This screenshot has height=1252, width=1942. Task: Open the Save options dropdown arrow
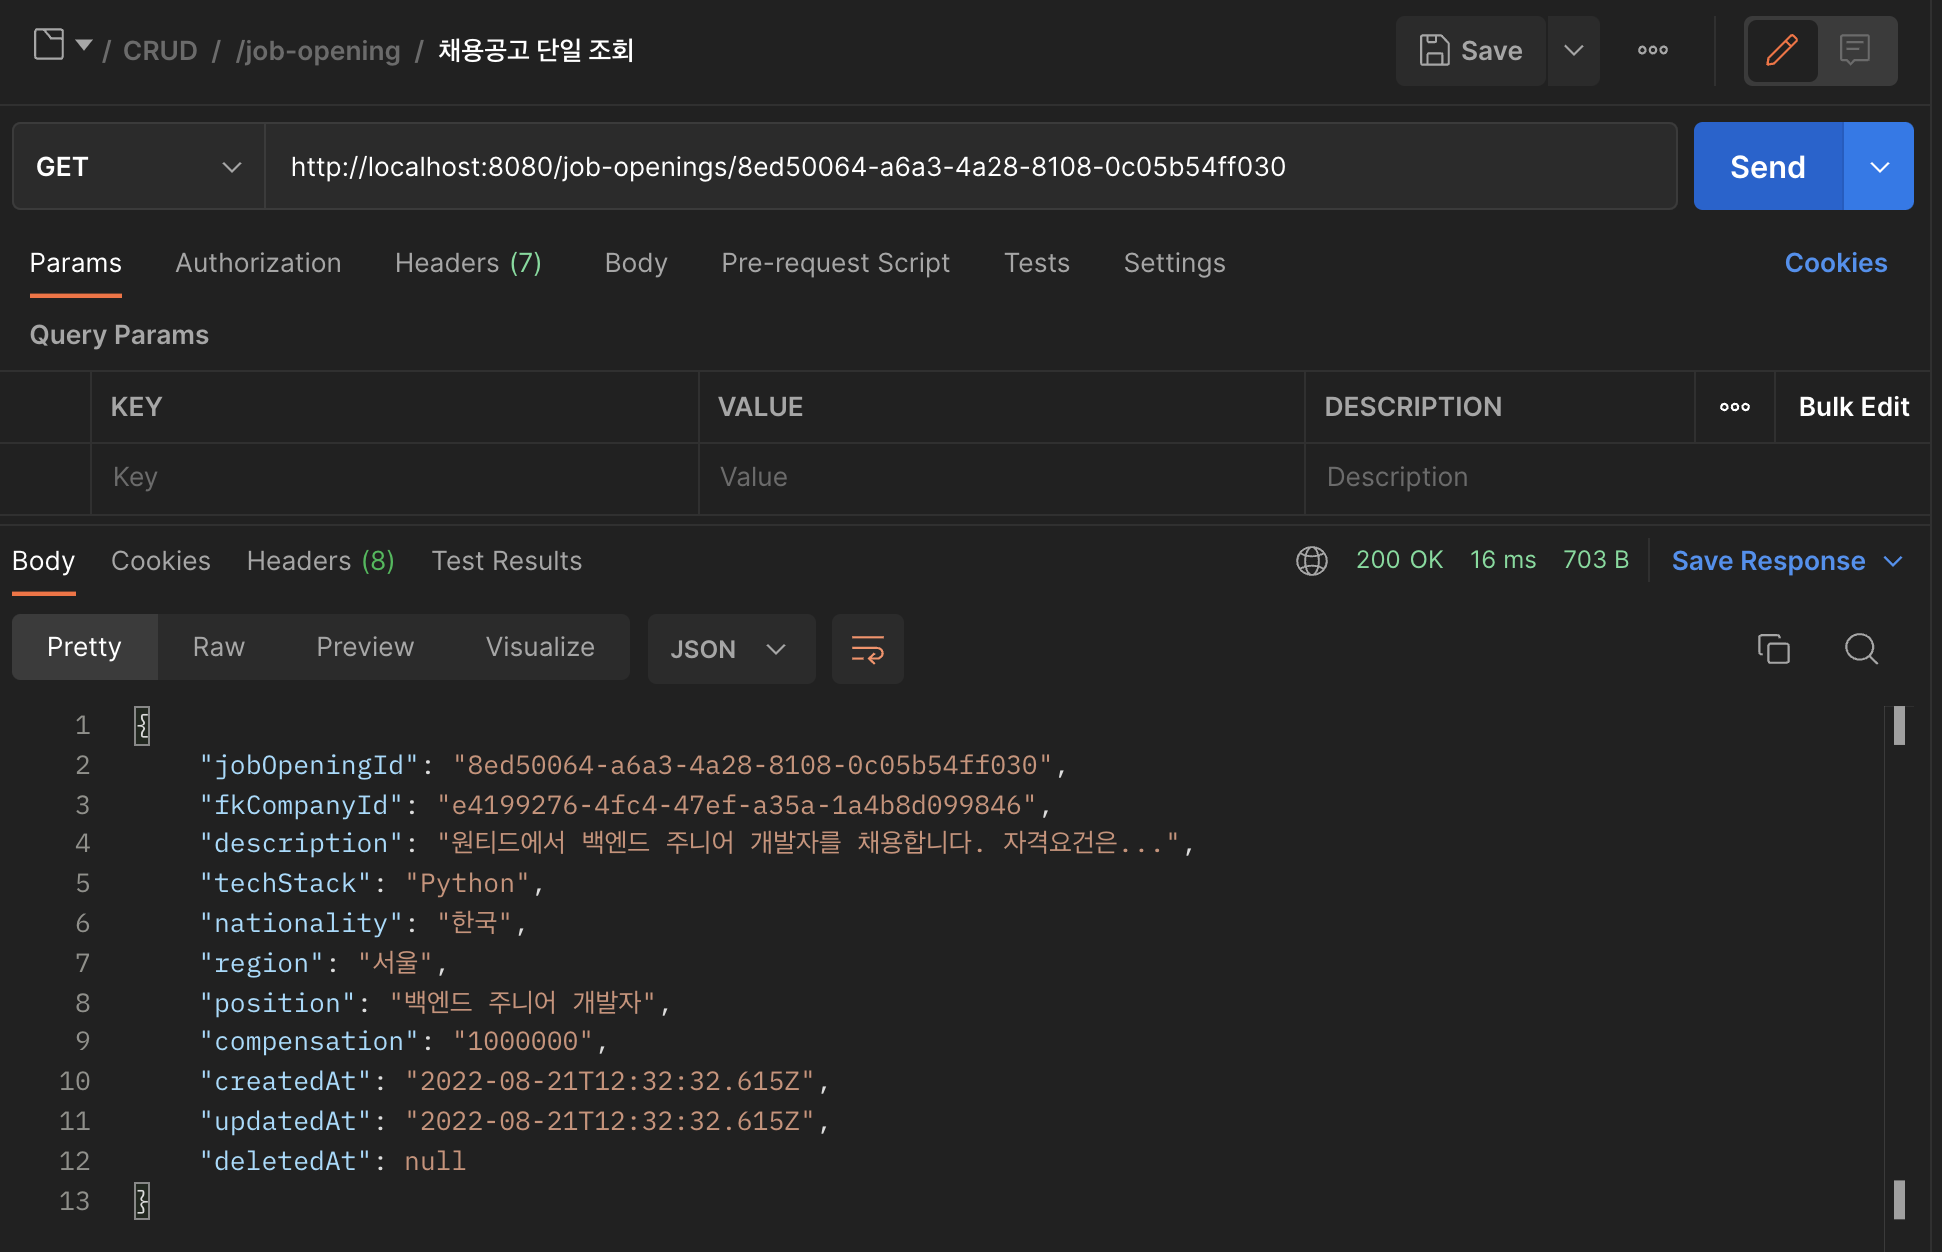tap(1574, 50)
